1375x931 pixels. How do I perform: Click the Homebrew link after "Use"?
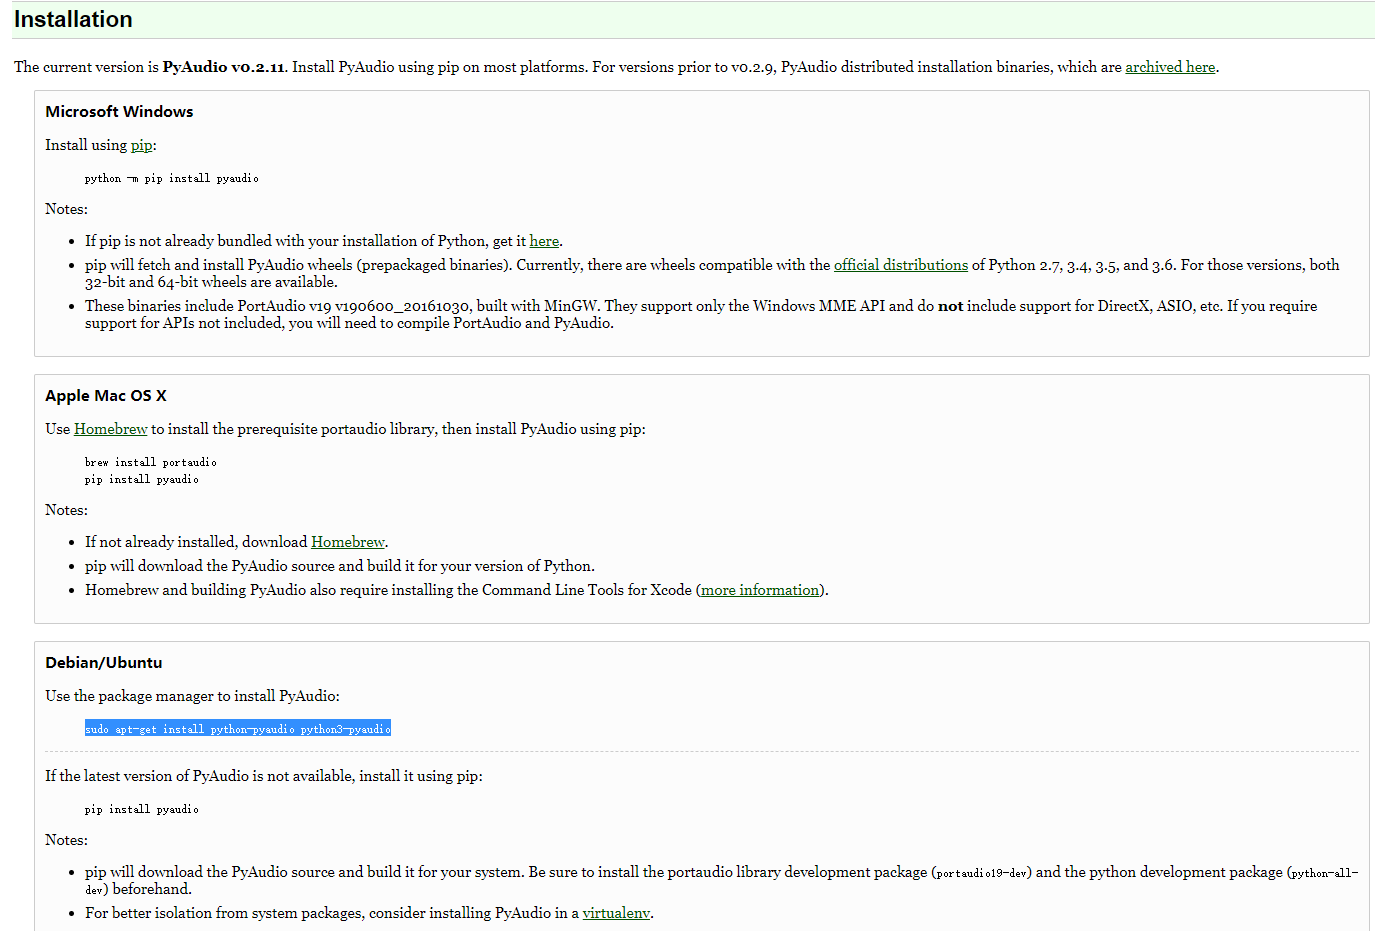tap(111, 429)
